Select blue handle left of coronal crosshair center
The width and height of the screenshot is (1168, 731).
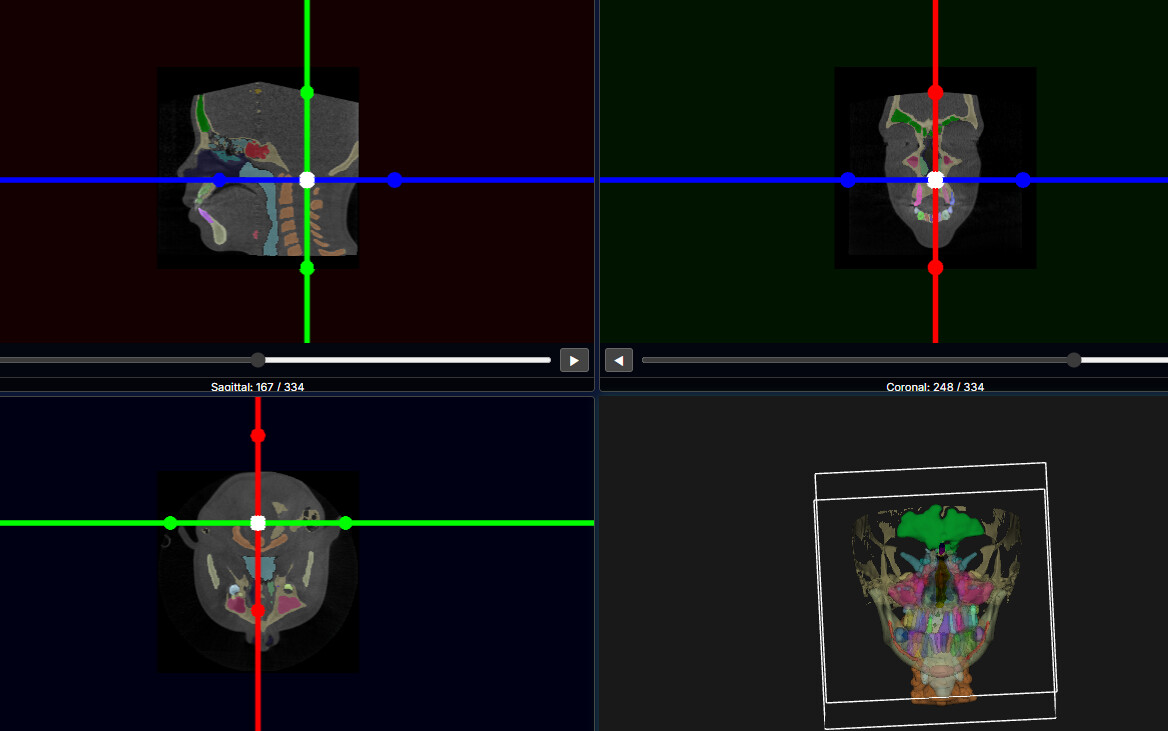click(848, 180)
